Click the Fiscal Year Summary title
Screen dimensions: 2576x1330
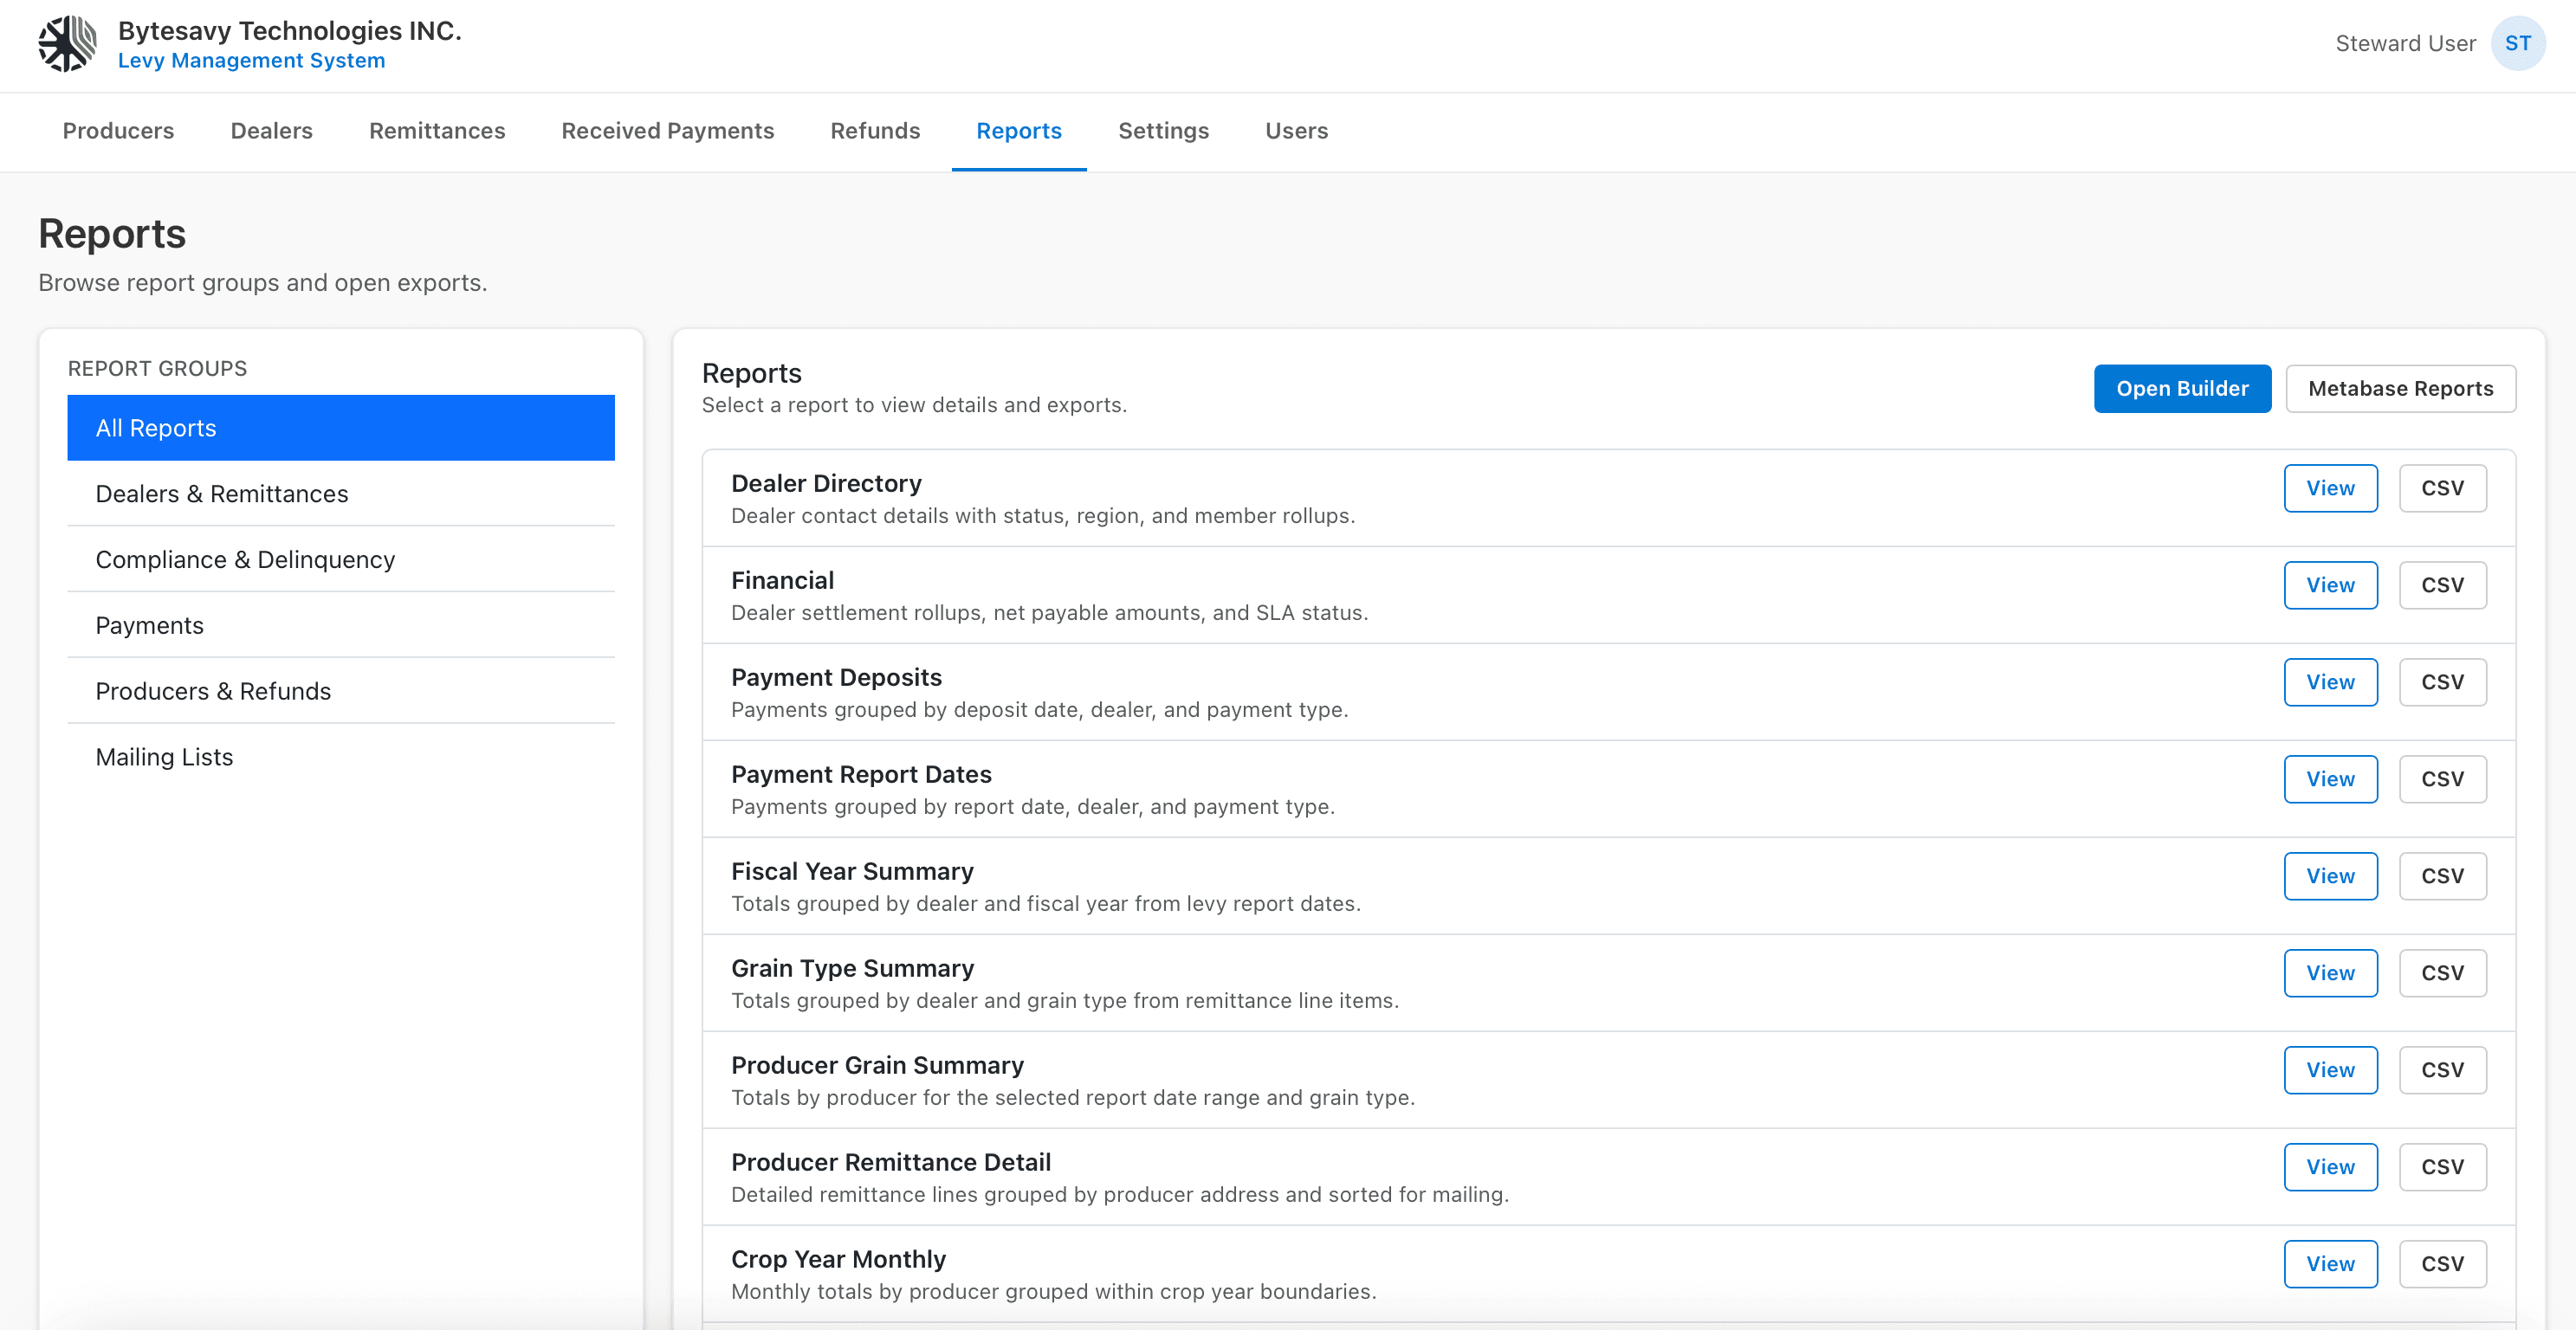click(x=852, y=872)
